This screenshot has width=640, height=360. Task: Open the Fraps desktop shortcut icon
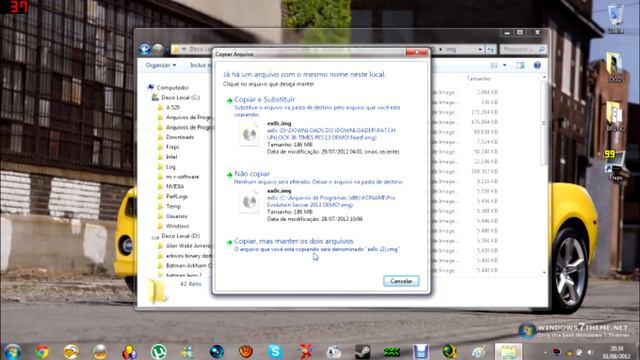615,165
